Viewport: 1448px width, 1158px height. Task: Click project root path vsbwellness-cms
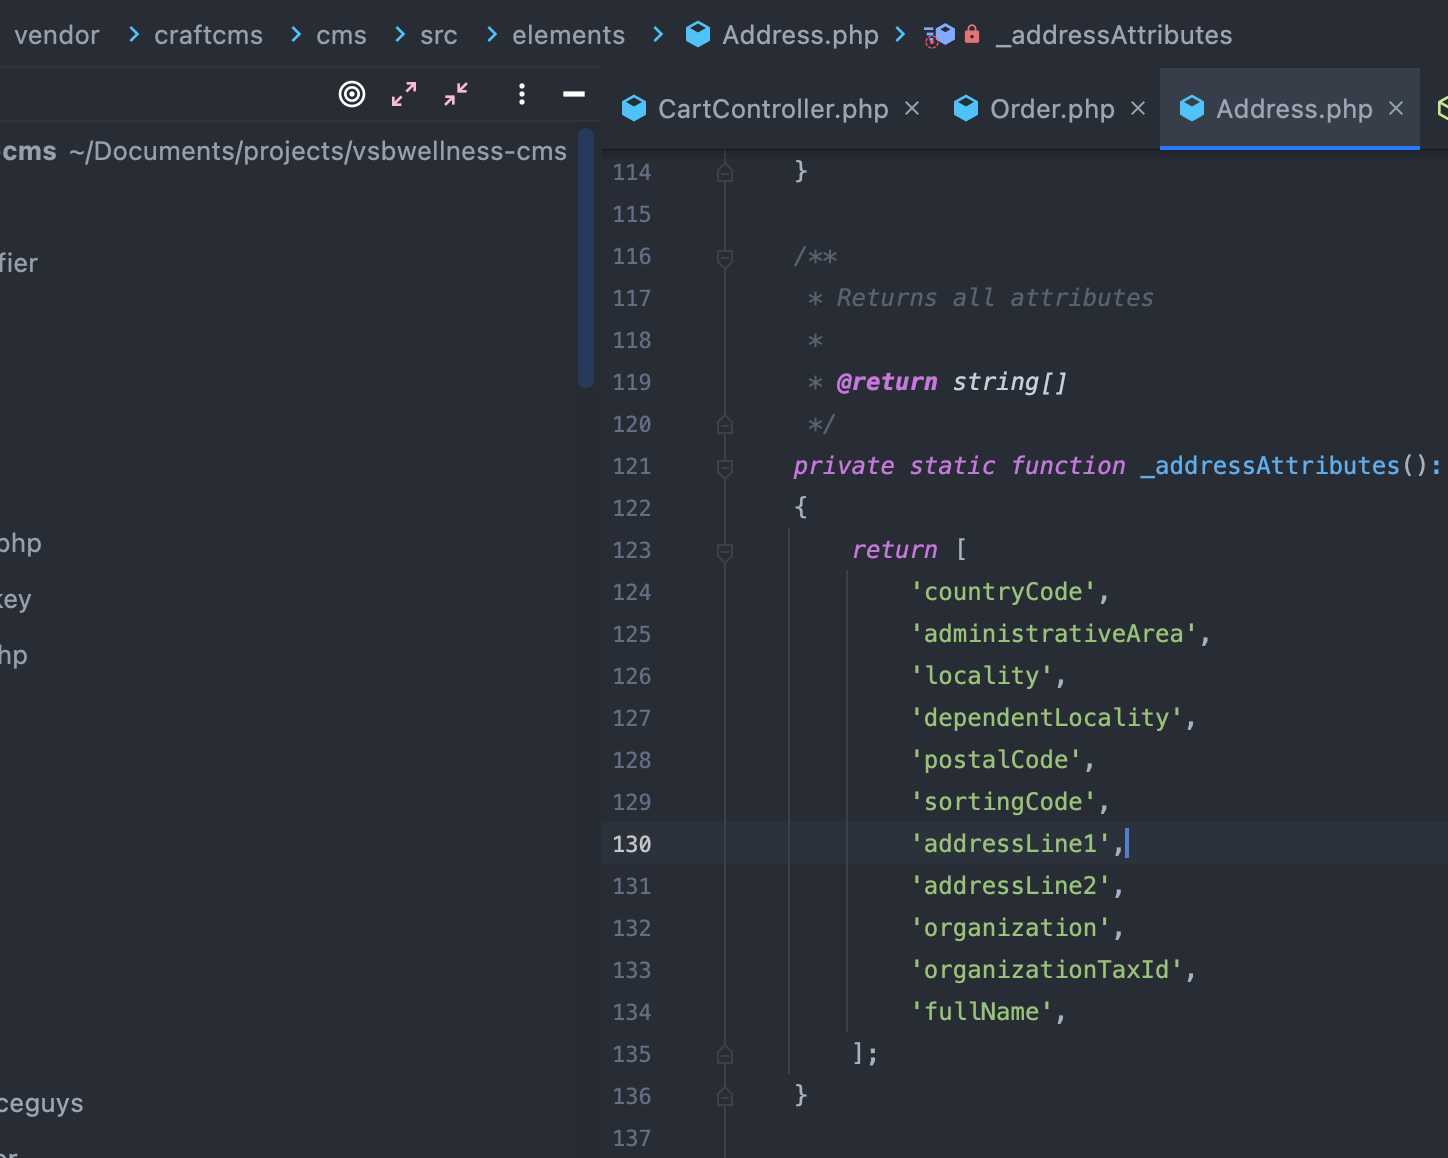(318, 151)
